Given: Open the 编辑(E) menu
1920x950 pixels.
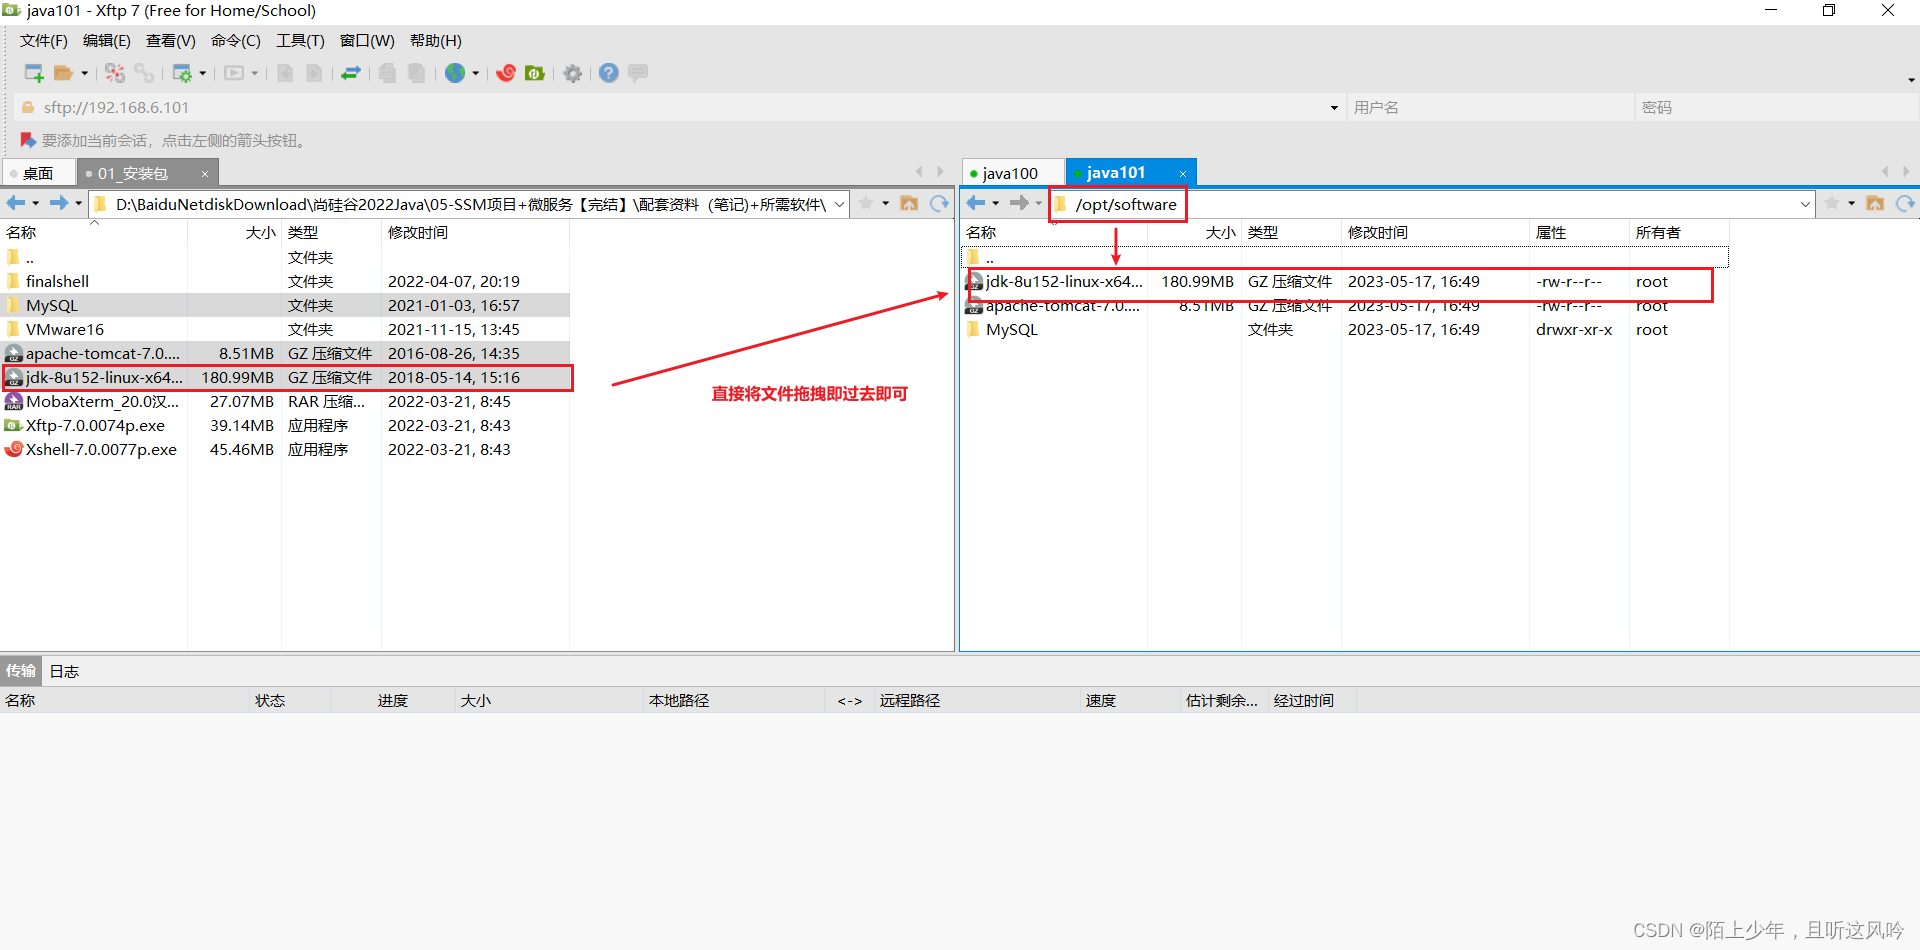Looking at the screenshot, I should pos(107,41).
